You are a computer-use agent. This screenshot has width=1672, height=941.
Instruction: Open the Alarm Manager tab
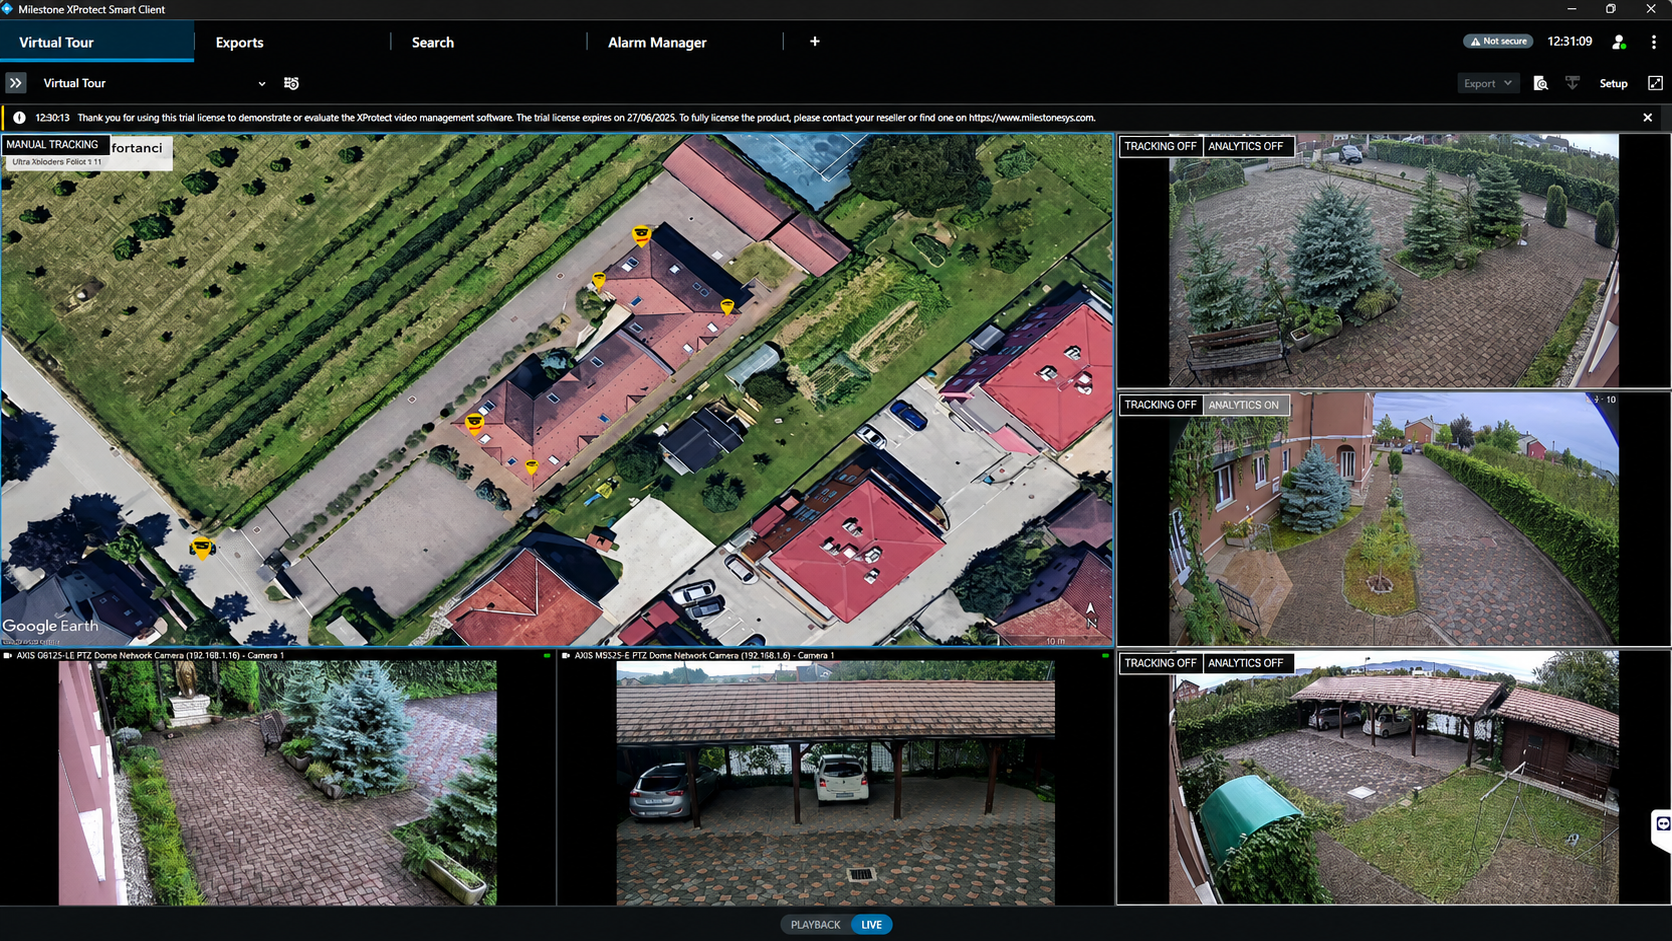coord(657,42)
